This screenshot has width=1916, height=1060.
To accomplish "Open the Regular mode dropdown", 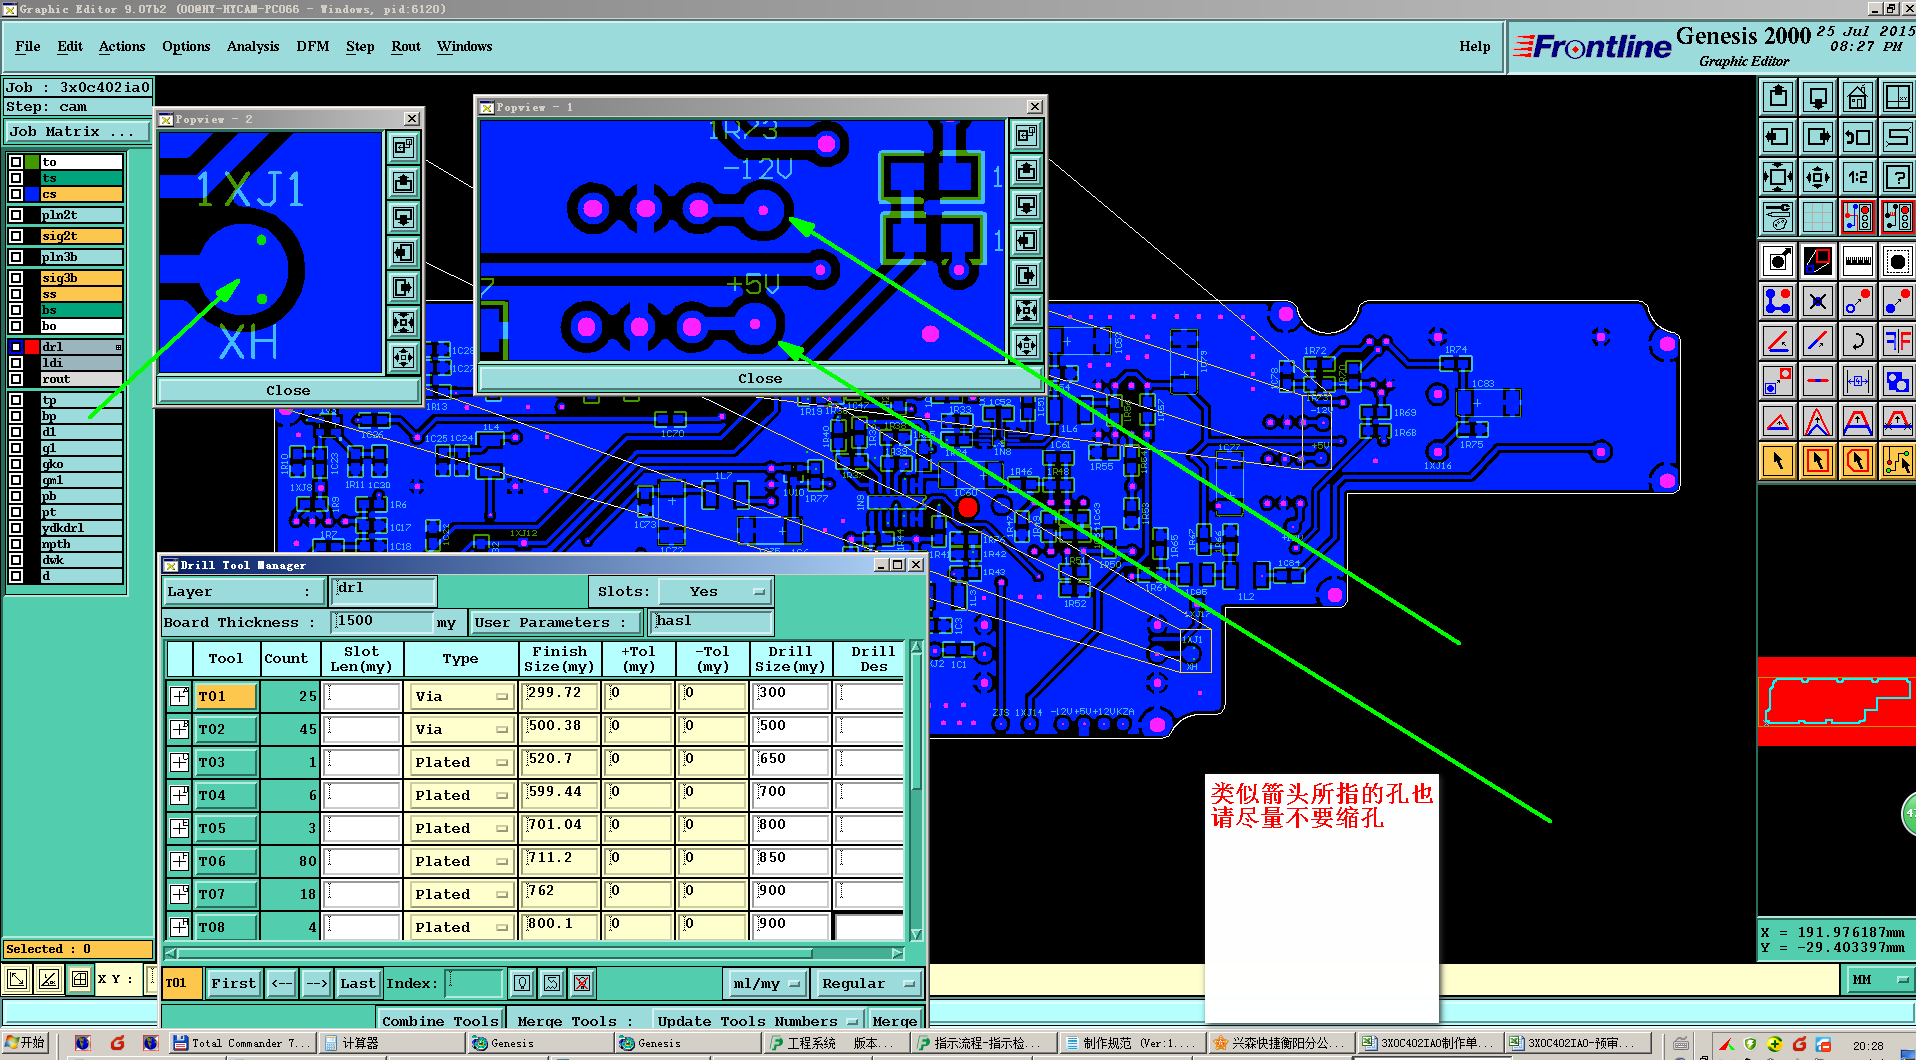I will coord(867,984).
